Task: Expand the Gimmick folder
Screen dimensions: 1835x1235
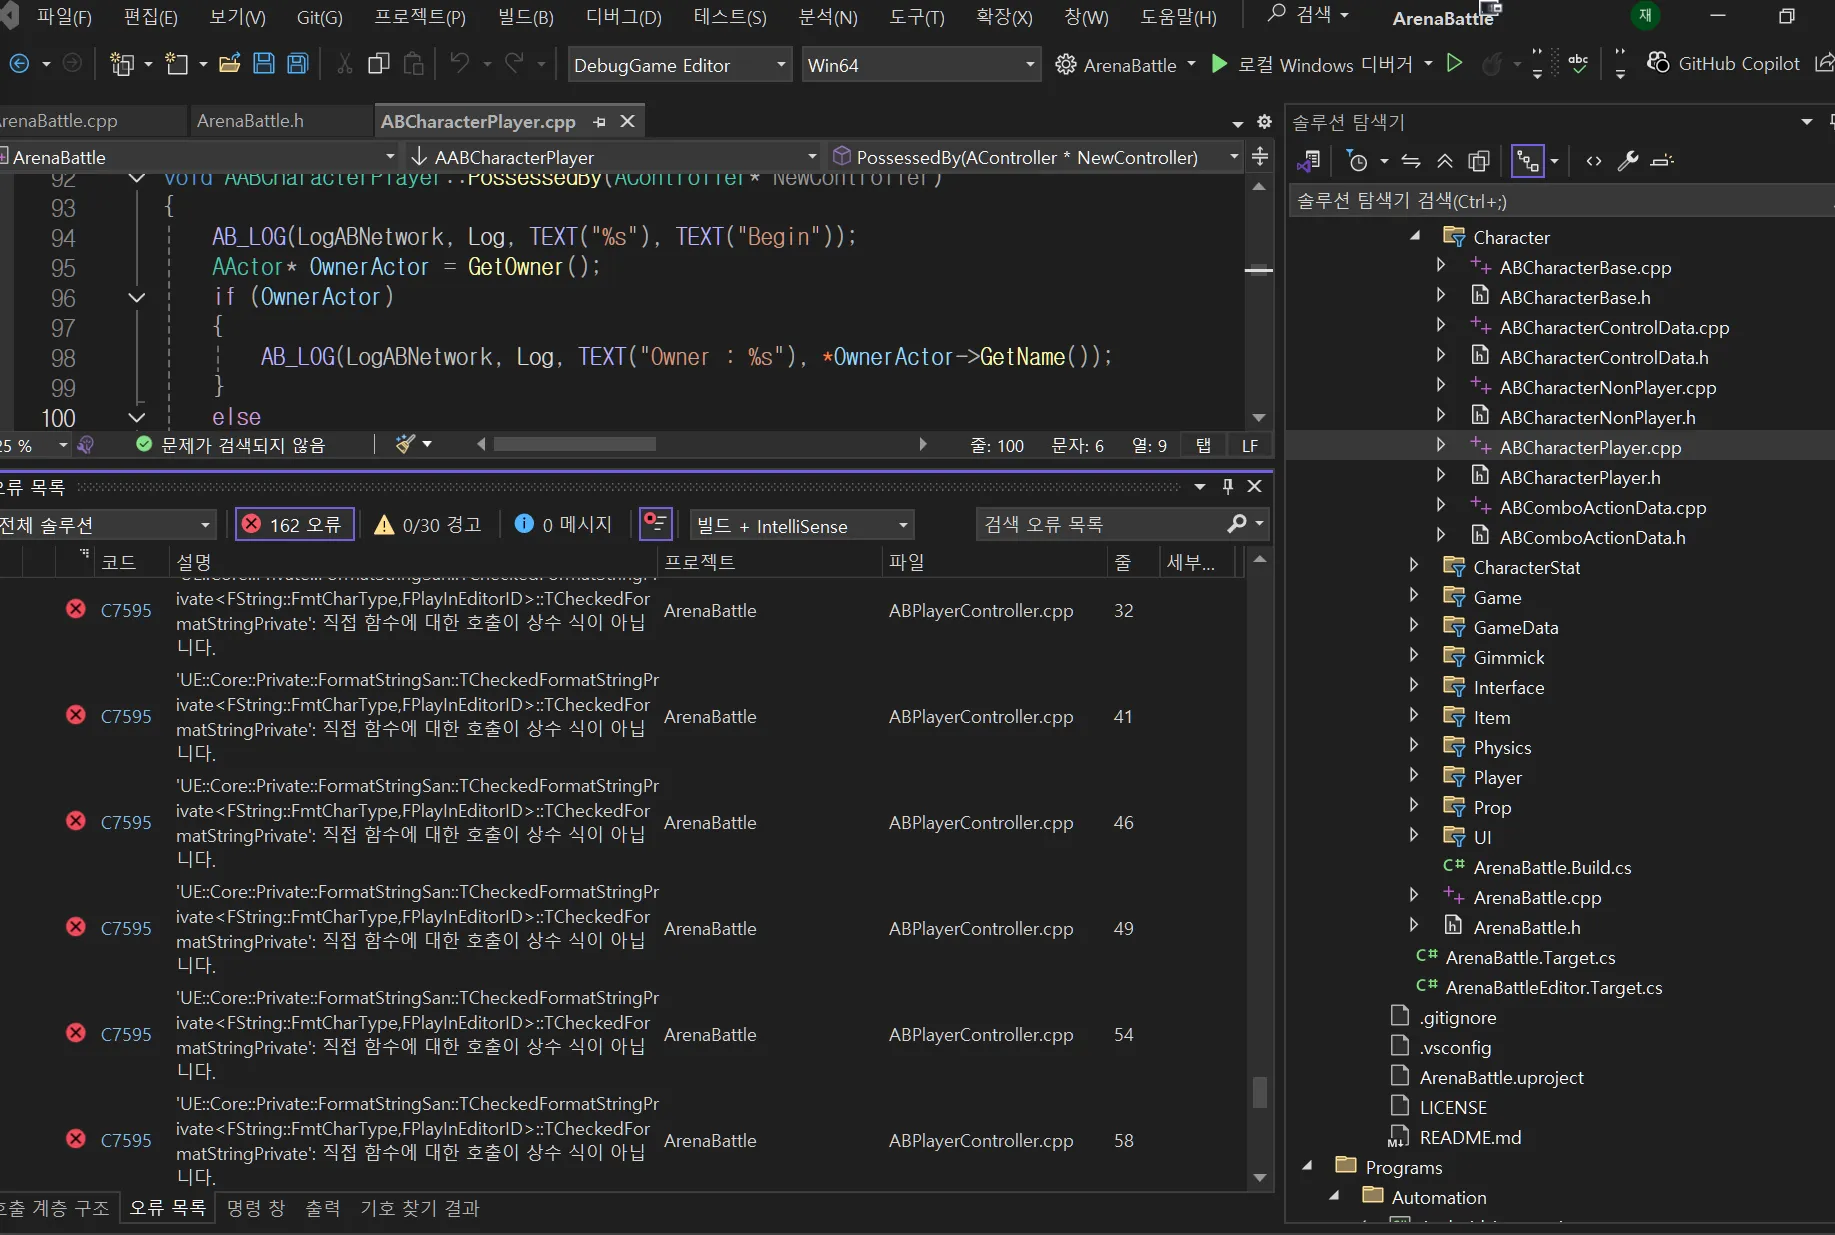Action: tap(1414, 656)
